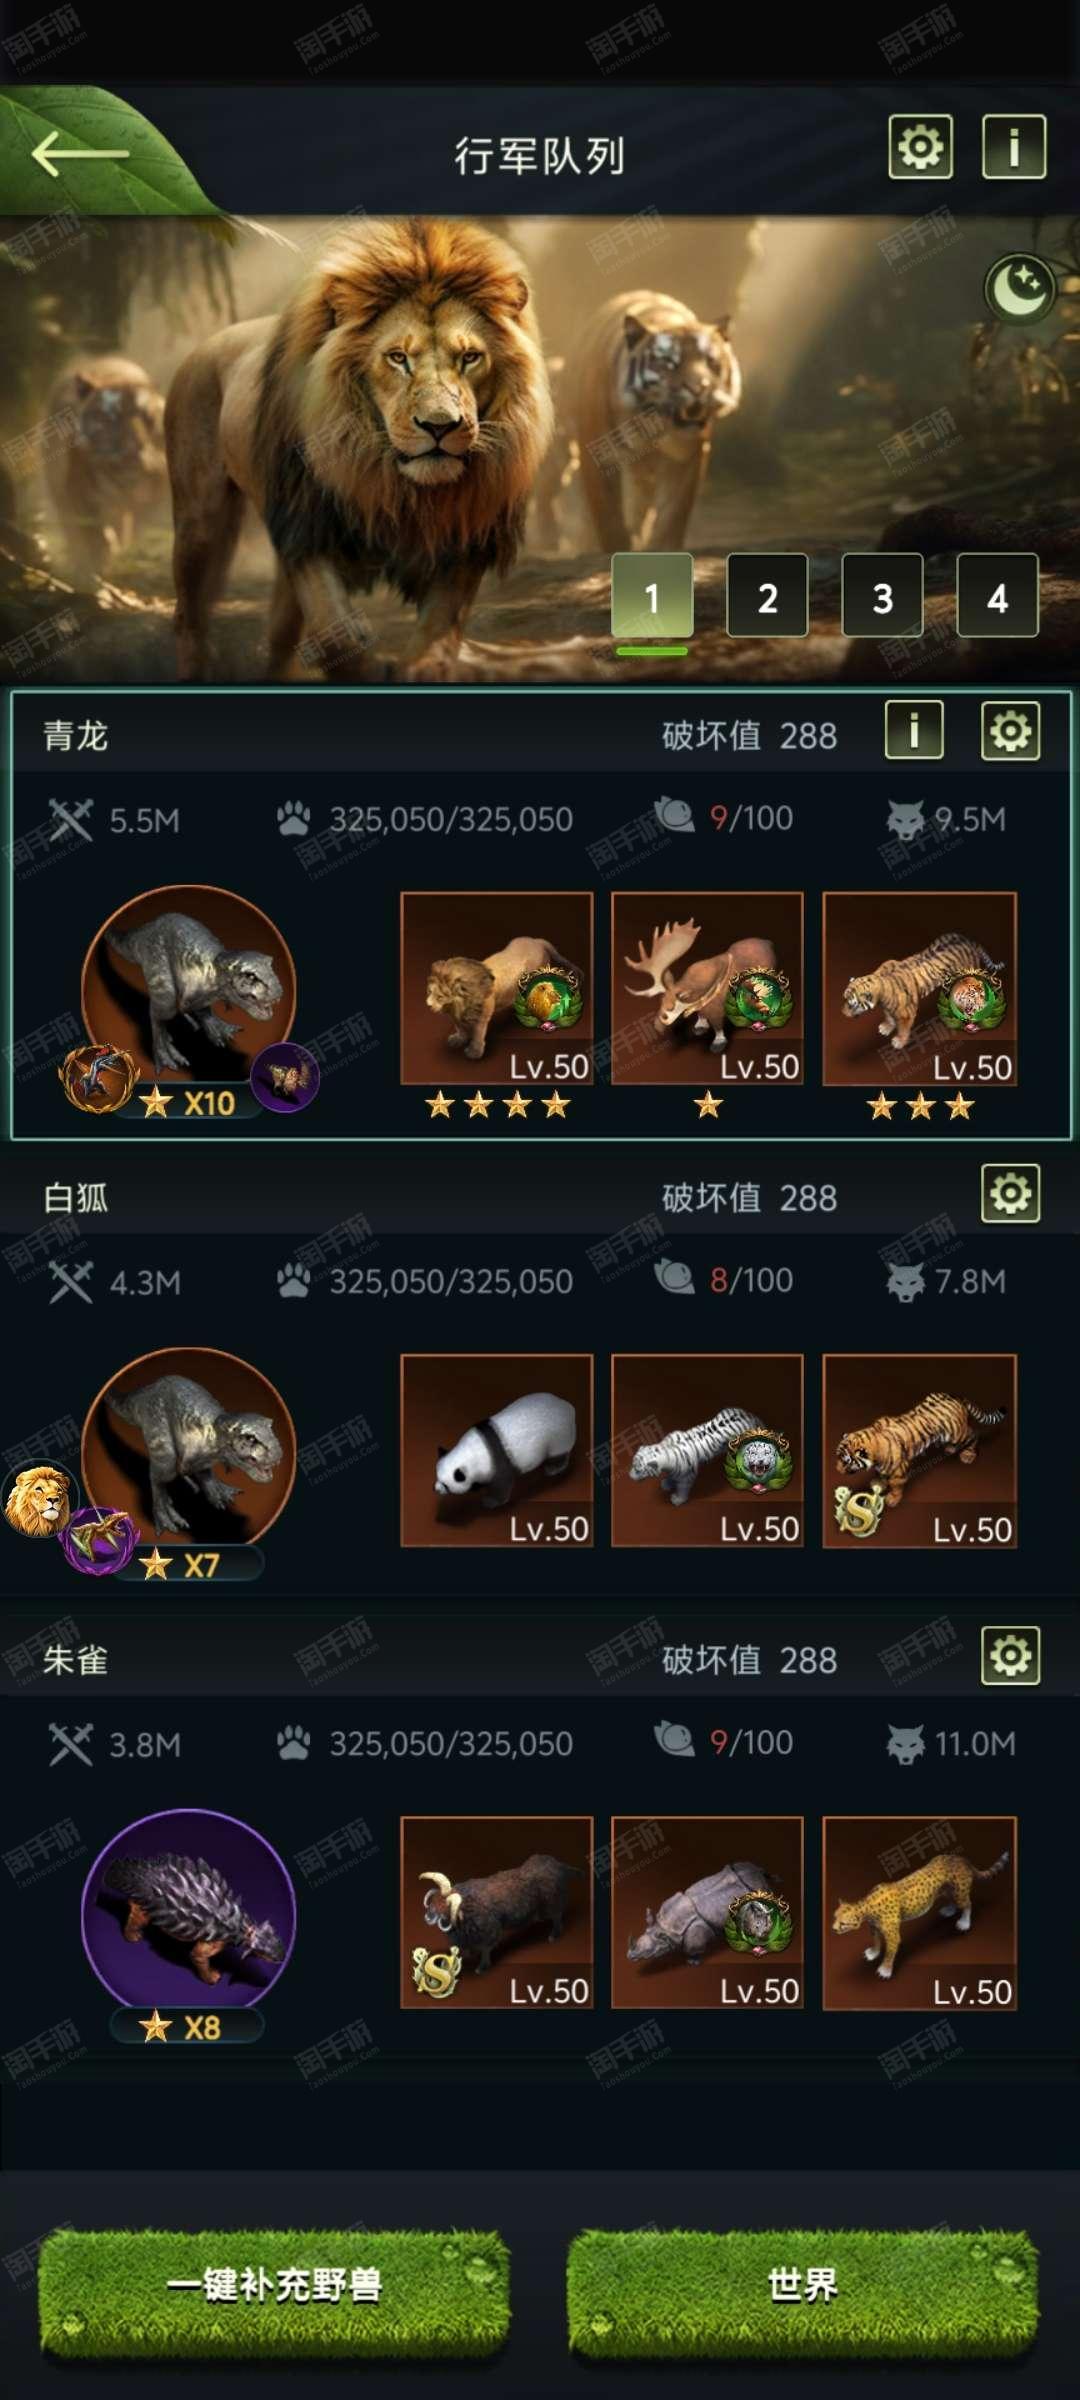Tap the 世界 button

click(803, 2285)
